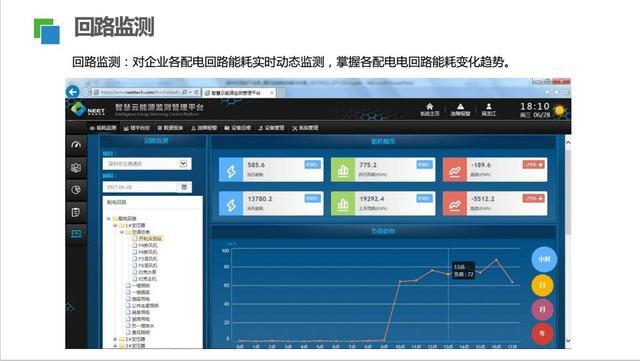Select the gauge dashboard sidebar icon
The width and height of the screenshot is (640, 361).
(76, 145)
